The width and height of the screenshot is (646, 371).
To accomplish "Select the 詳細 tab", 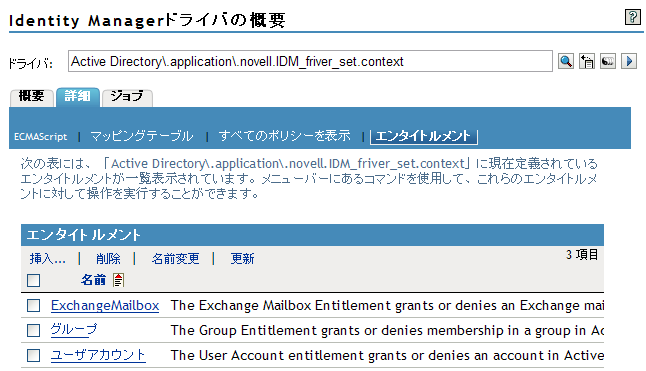I will pos(77,97).
